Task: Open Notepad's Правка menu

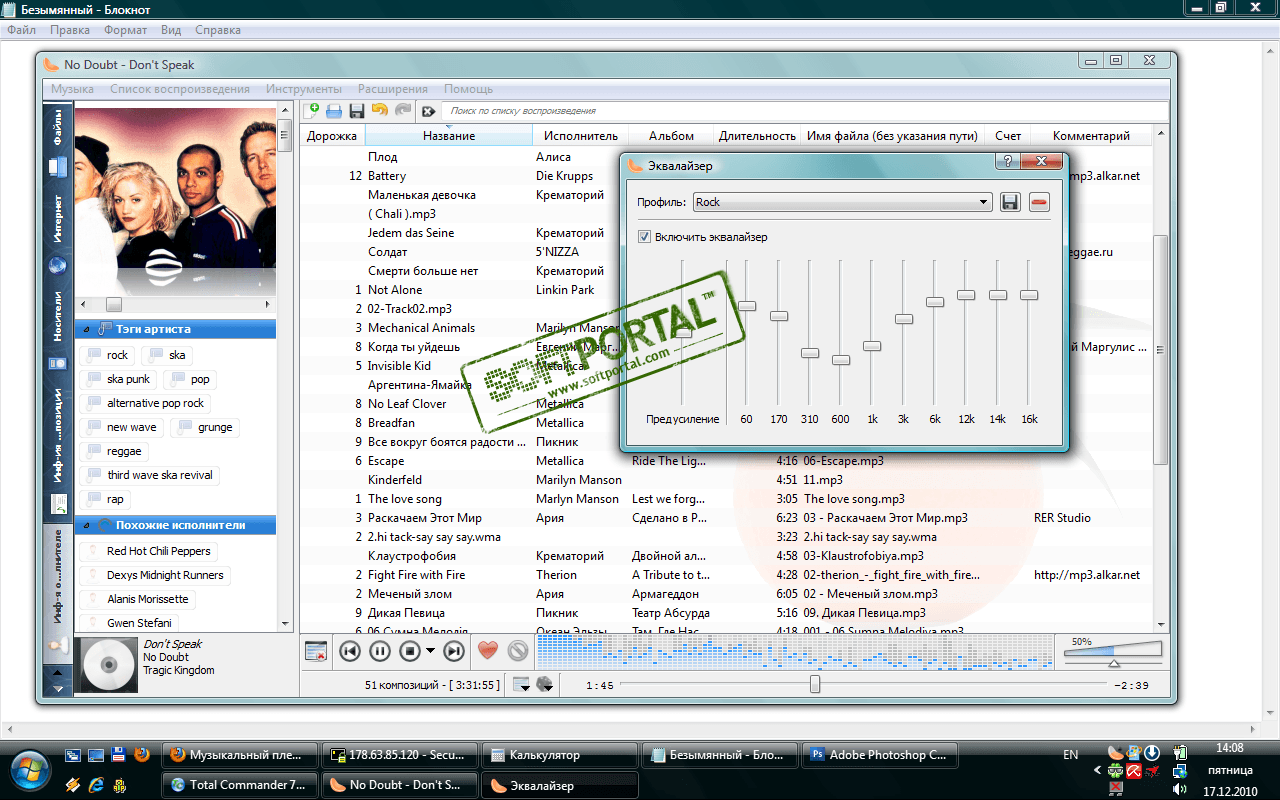Action: click(70, 30)
